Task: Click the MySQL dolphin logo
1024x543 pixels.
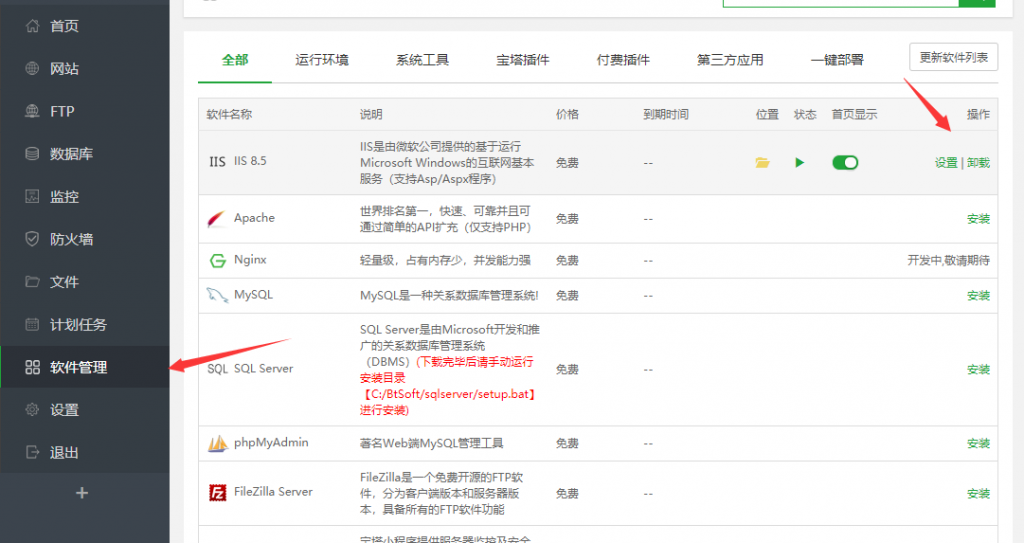Action: click(217, 295)
